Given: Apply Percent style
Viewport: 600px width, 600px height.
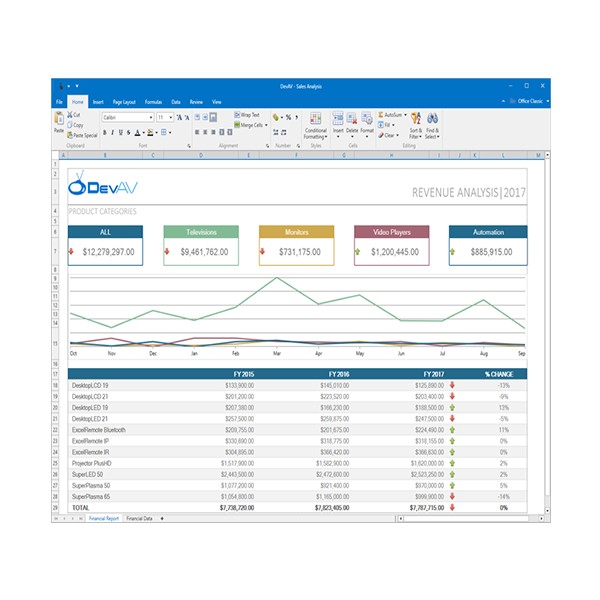Looking at the screenshot, I should coord(289,117).
